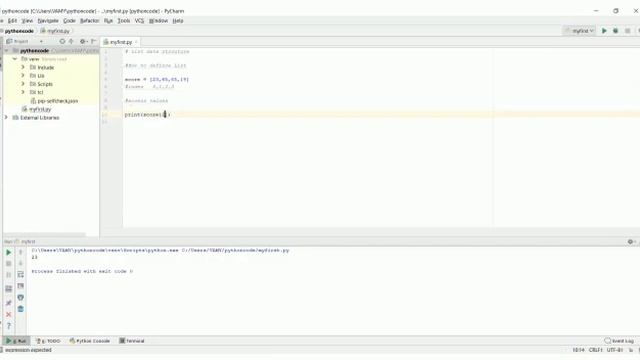Clear console output with trash icon
This screenshot has width=640, height=360.
(x=20, y=309)
